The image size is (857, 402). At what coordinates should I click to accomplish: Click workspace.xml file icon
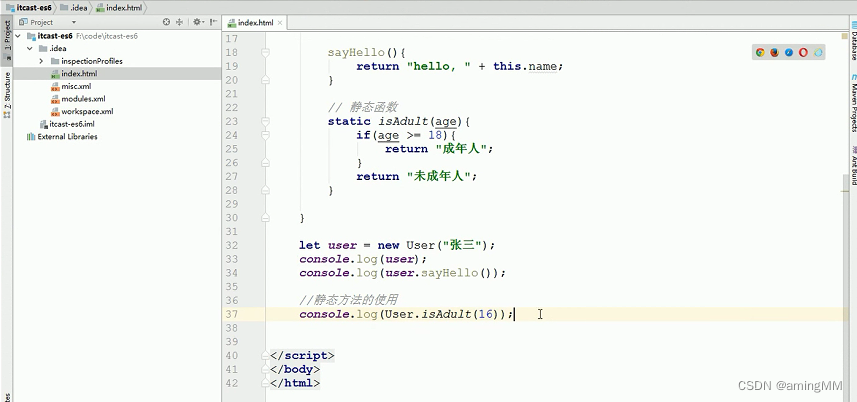pyautogui.click(x=55, y=111)
